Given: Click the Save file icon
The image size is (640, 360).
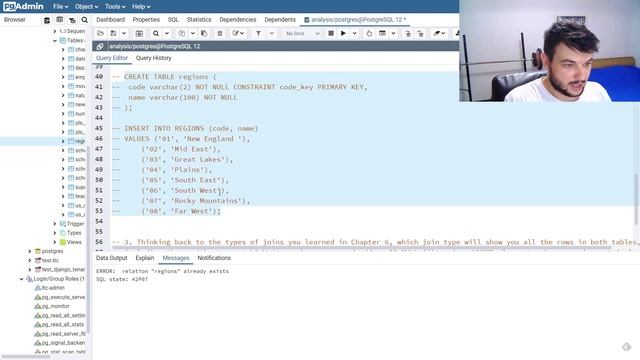Looking at the screenshot, I should coord(113,33).
